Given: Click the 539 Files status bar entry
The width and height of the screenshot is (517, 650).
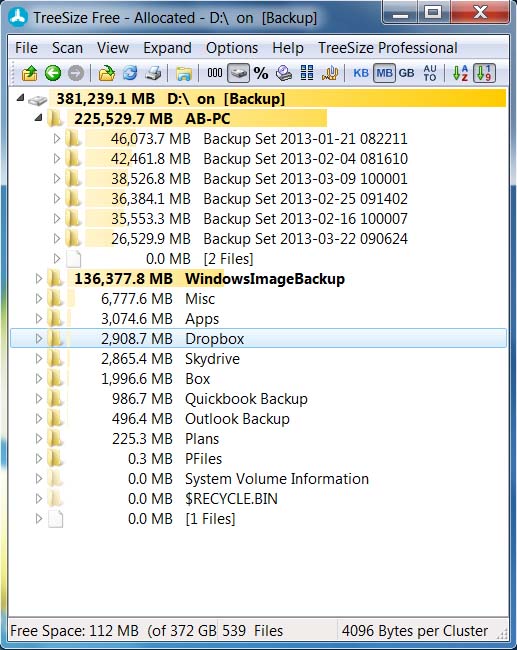Looking at the screenshot, I should (252, 631).
